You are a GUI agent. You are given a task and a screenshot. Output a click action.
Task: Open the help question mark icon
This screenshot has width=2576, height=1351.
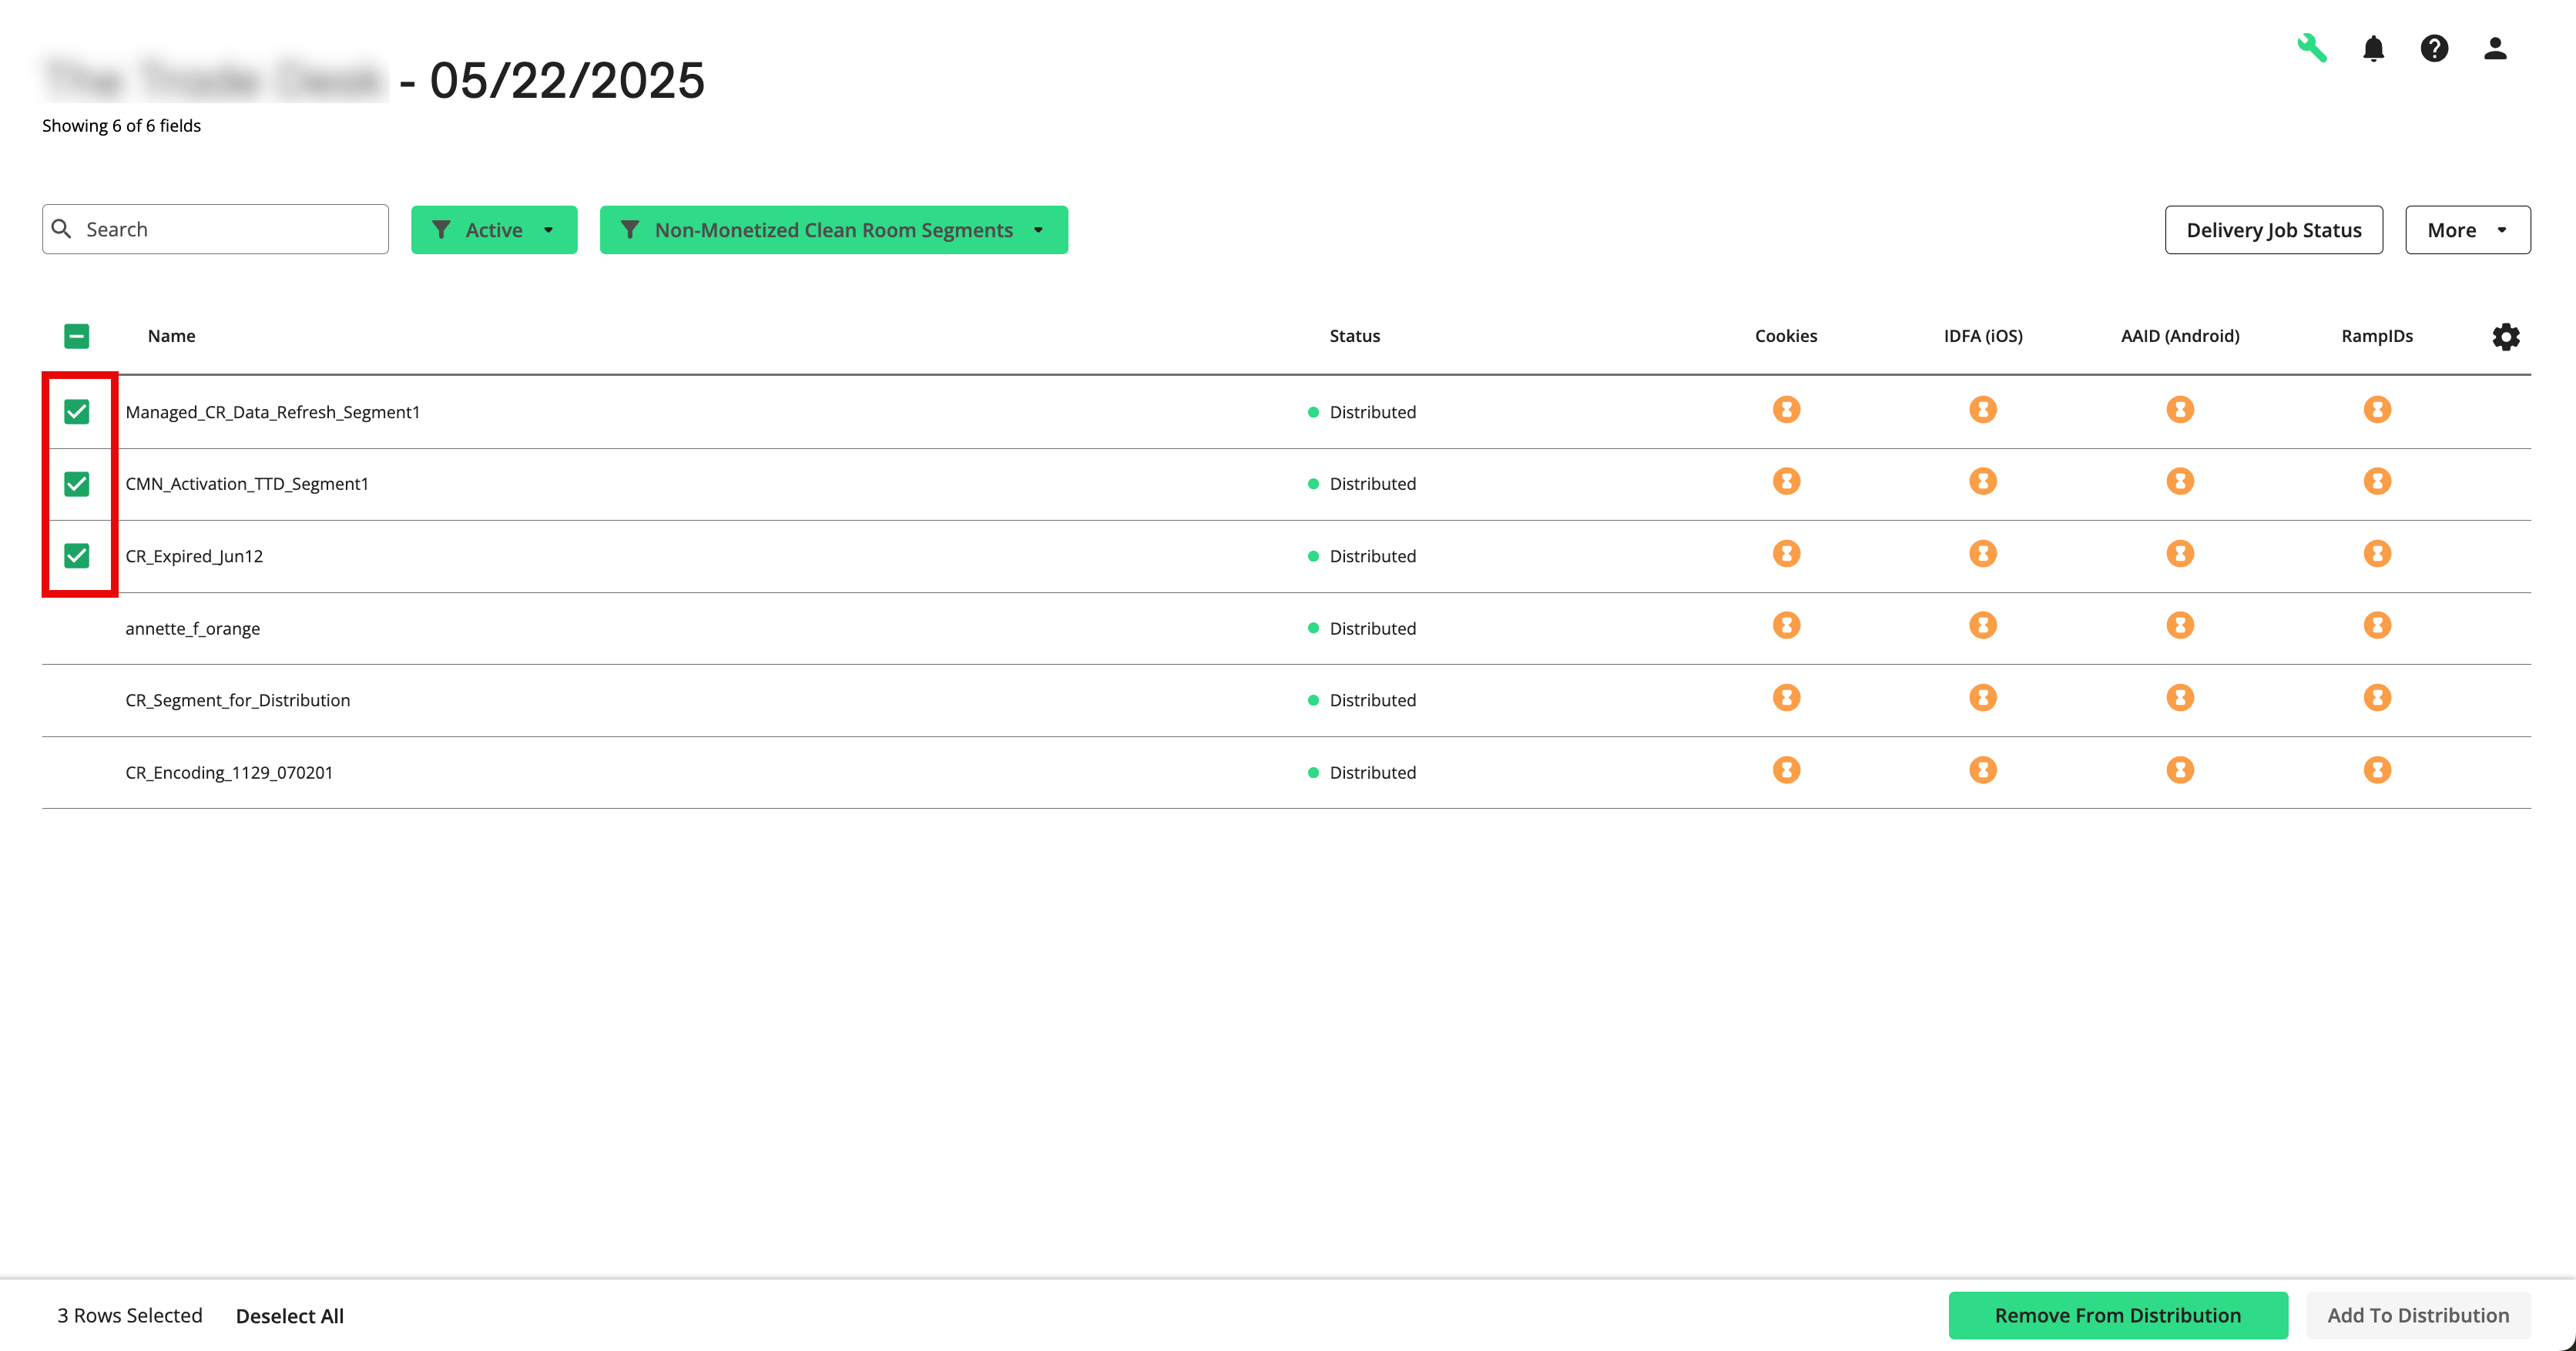[2435, 48]
